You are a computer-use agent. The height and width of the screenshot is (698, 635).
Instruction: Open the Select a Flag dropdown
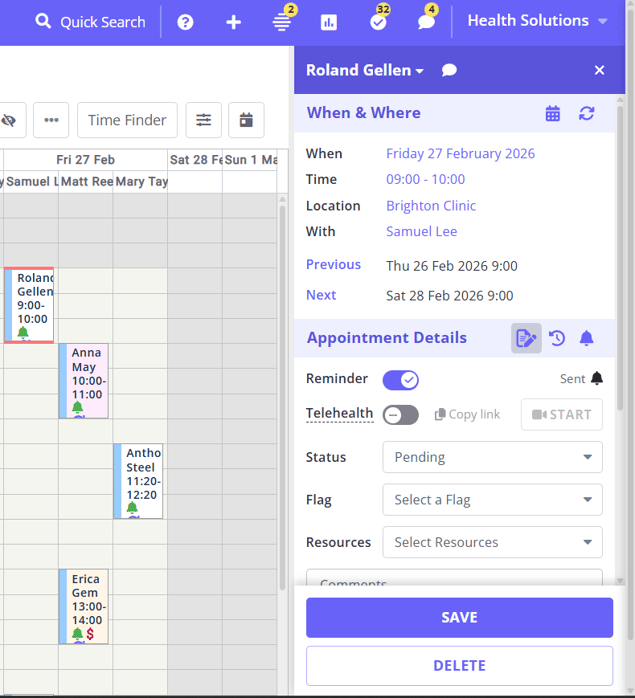492,500
